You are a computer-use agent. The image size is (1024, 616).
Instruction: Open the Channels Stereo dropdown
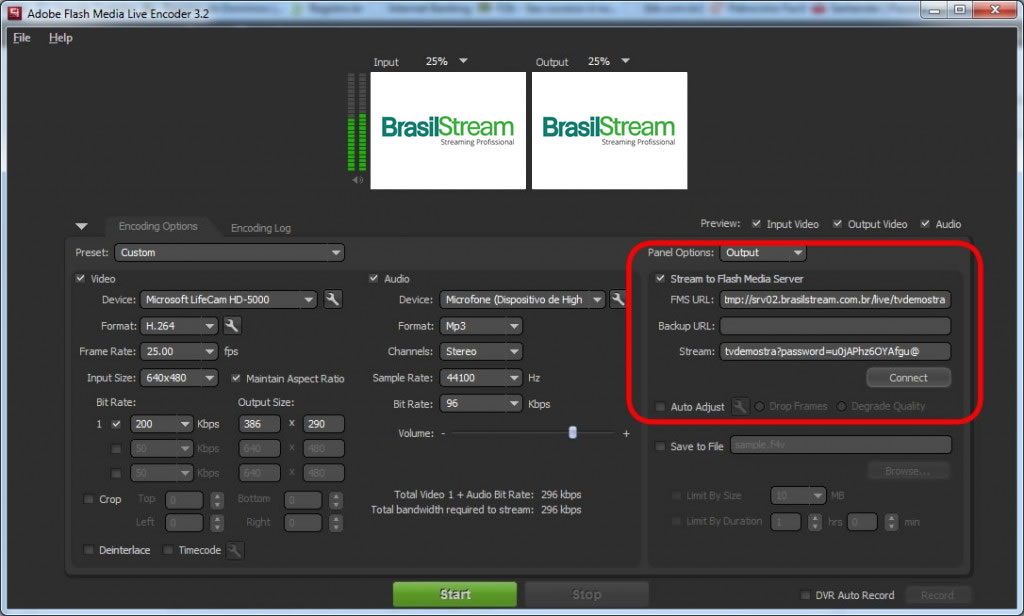click(481, 351)
